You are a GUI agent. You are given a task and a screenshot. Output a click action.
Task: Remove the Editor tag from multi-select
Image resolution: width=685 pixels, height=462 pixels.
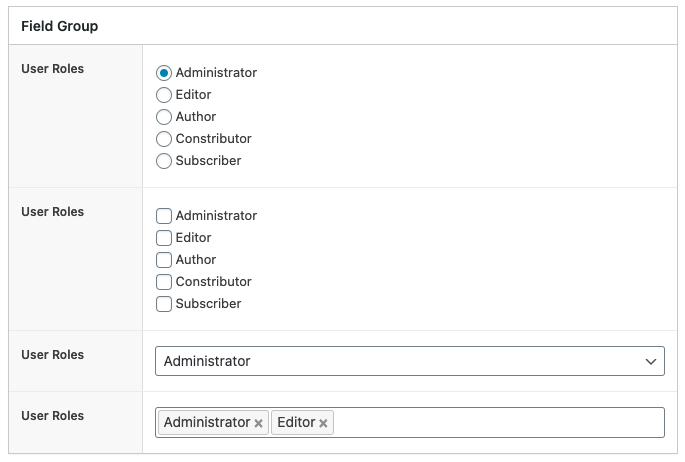tap(323, 424)
